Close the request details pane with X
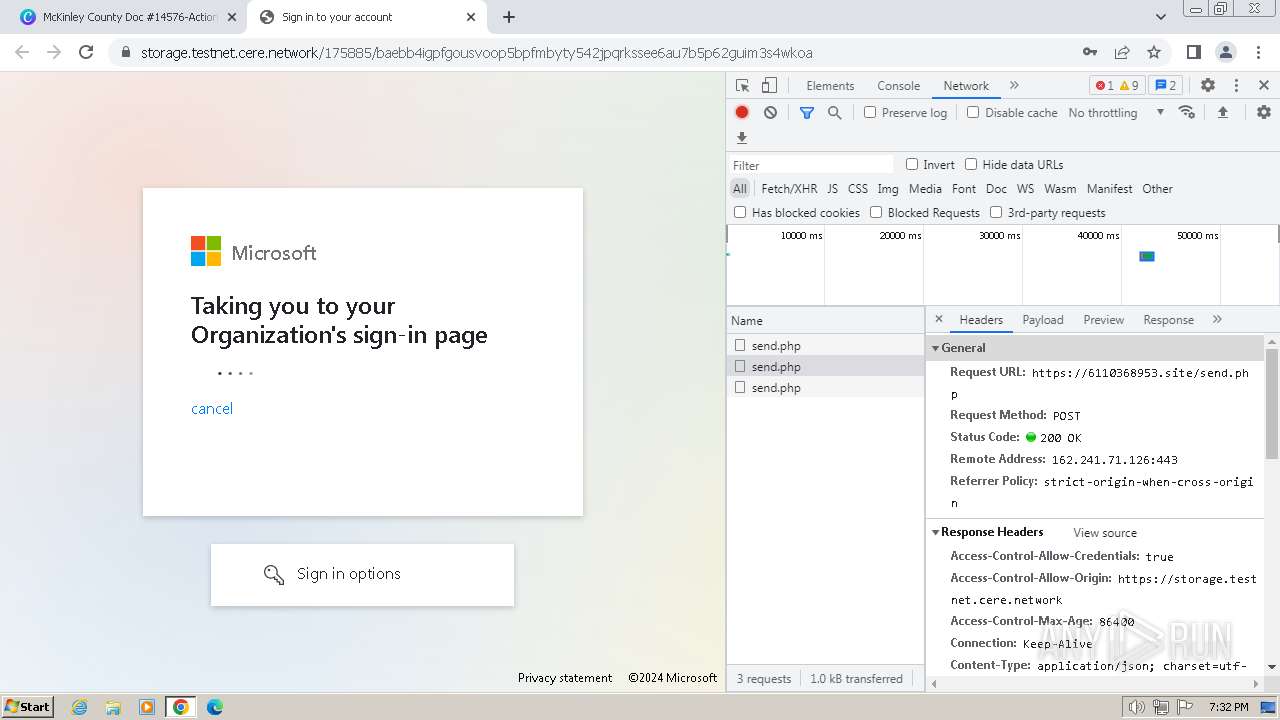1280x720 pixels. click(x=938, y=319)
